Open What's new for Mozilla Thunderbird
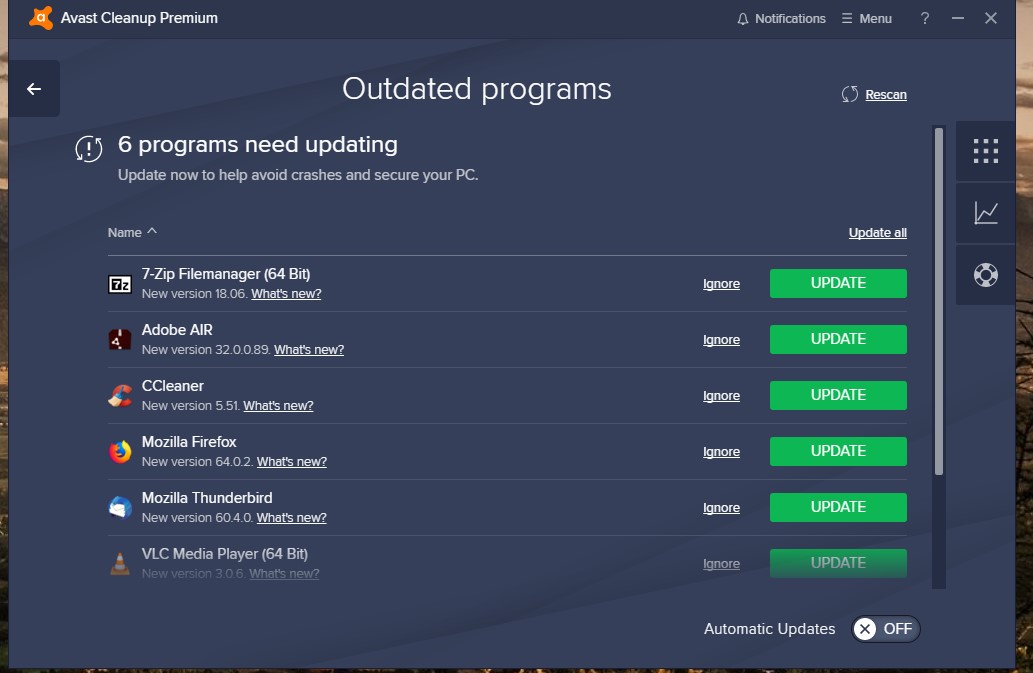This screenshot has height=673, width=1033. coord(291,518)
